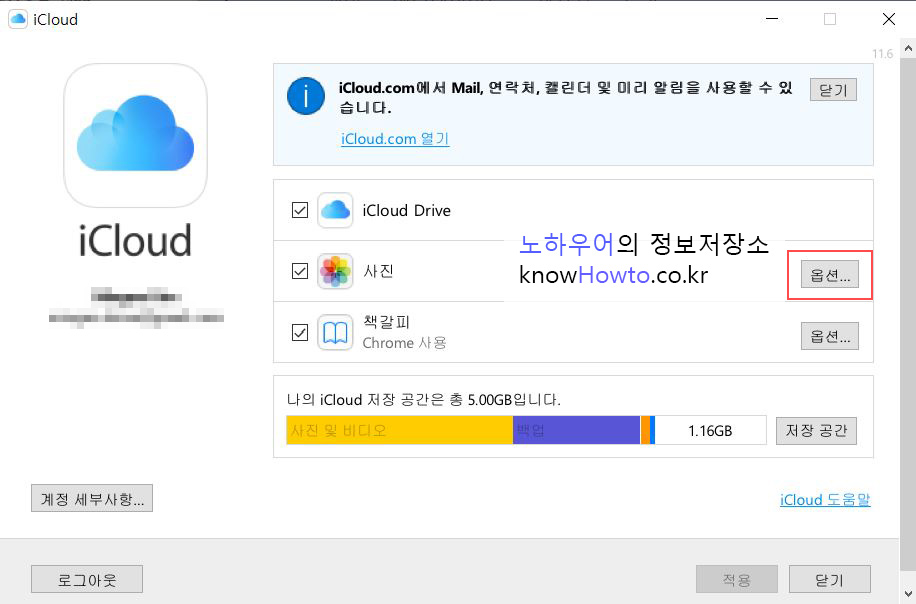Click the iCloud Drive label

[x=407, y=210]
